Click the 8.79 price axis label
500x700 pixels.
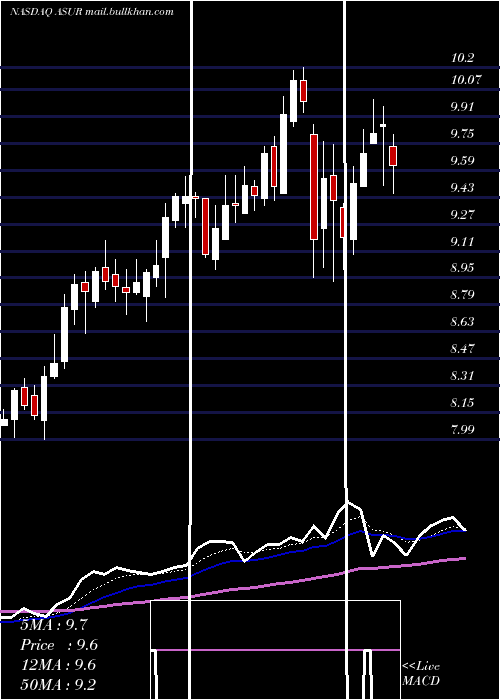tap(462, 295)
